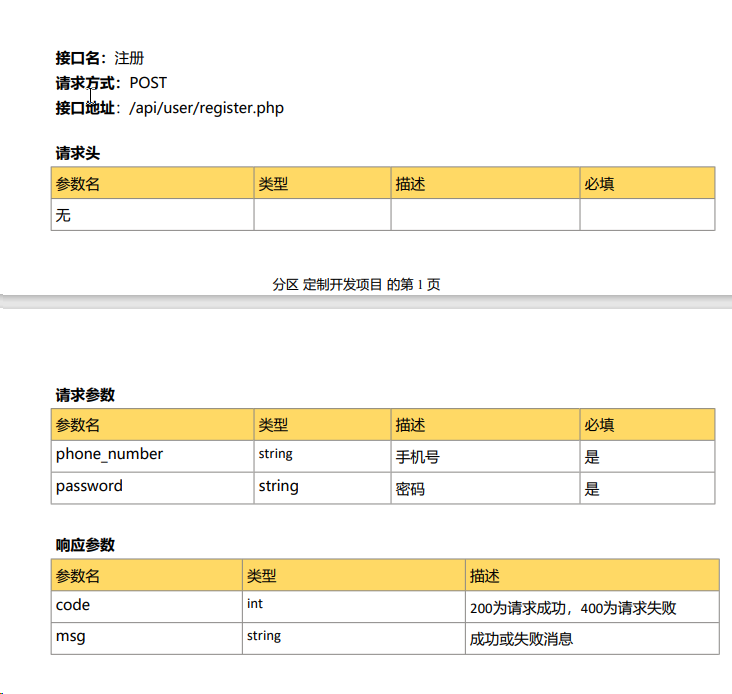Select the code parameter cell
732x694 pixels.
[147, 607]
